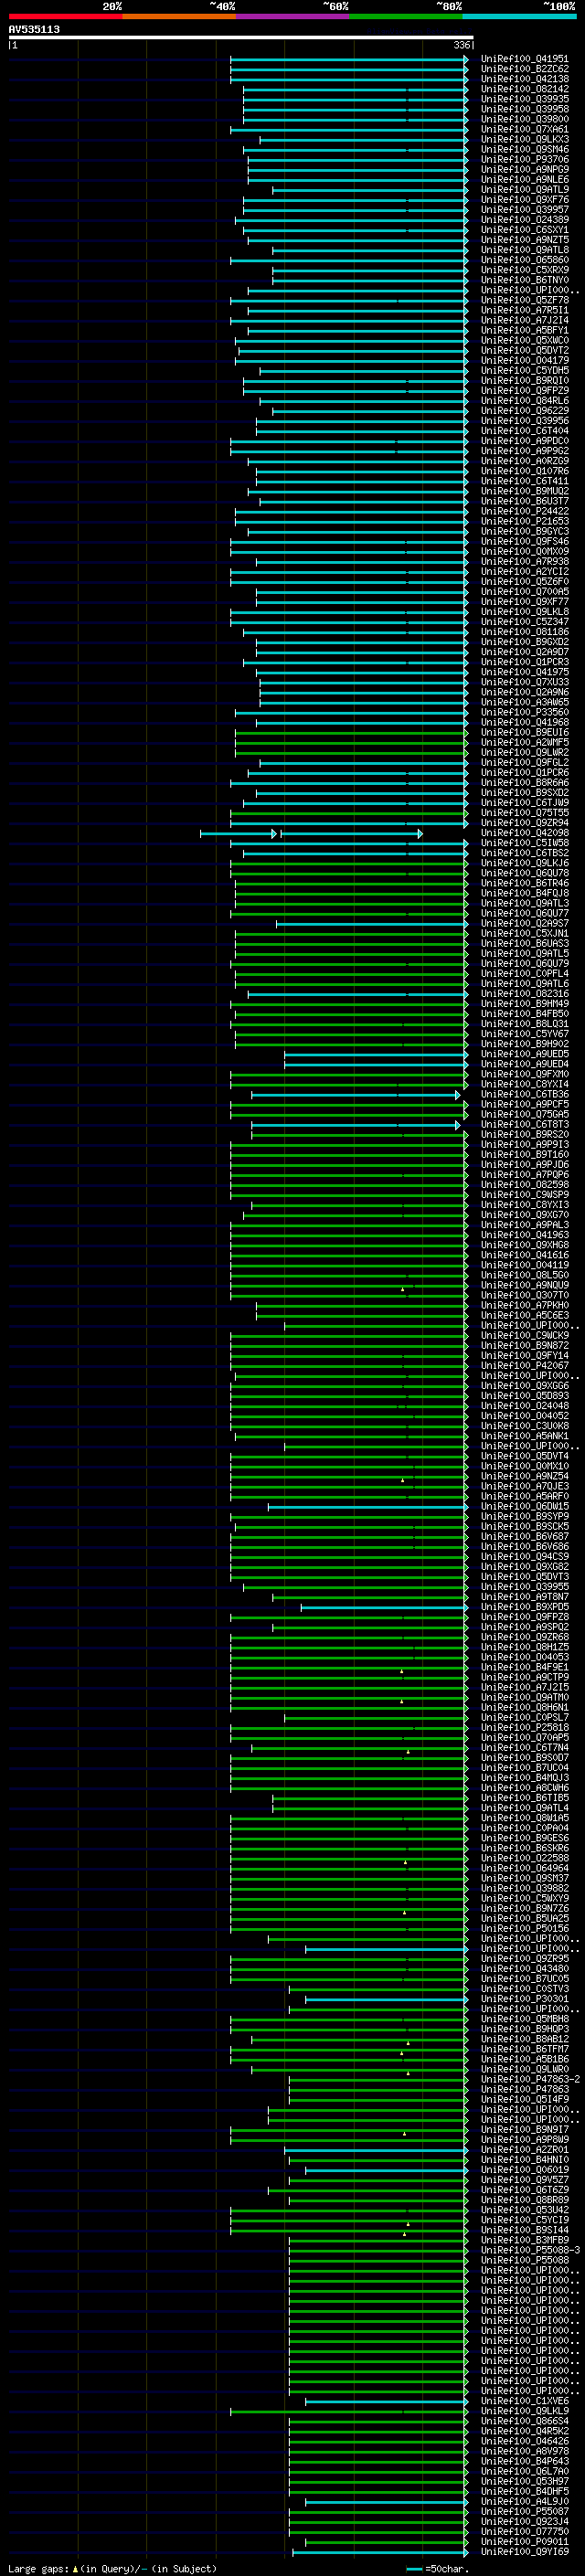Click label UniRef100_O24389
The image size is (585, 2576).
(524, 220)
